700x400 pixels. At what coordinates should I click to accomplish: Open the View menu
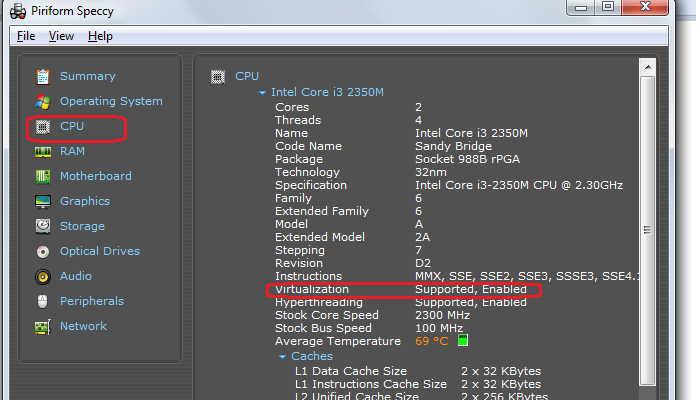61,36
